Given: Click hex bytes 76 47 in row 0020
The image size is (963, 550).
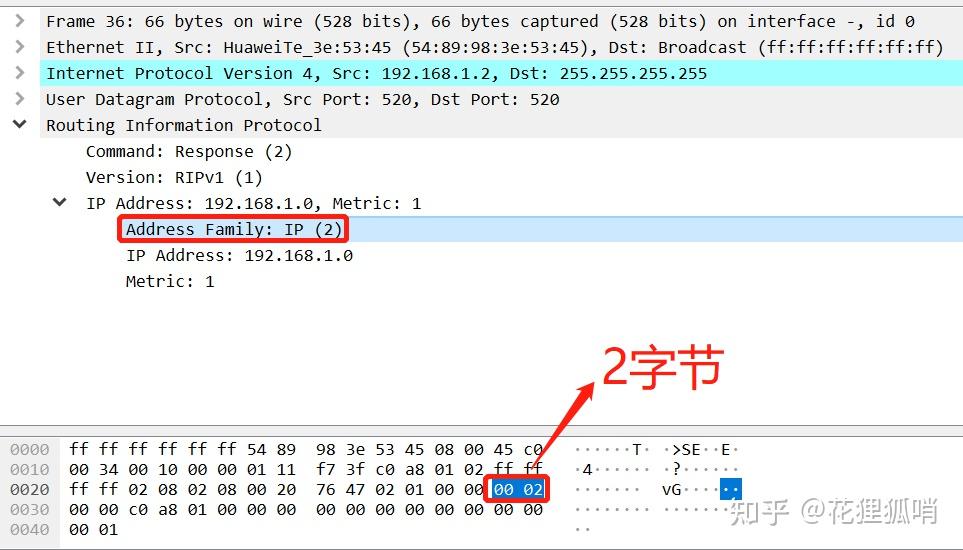Looking at the screenshot, I should tap(340, 489).
